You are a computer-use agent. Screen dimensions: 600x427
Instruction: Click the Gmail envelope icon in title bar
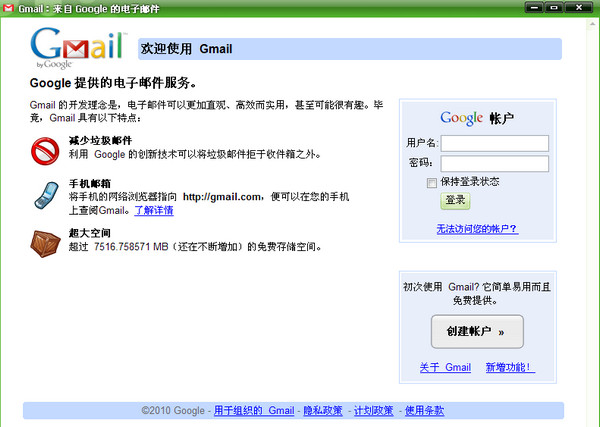point(8,8)
